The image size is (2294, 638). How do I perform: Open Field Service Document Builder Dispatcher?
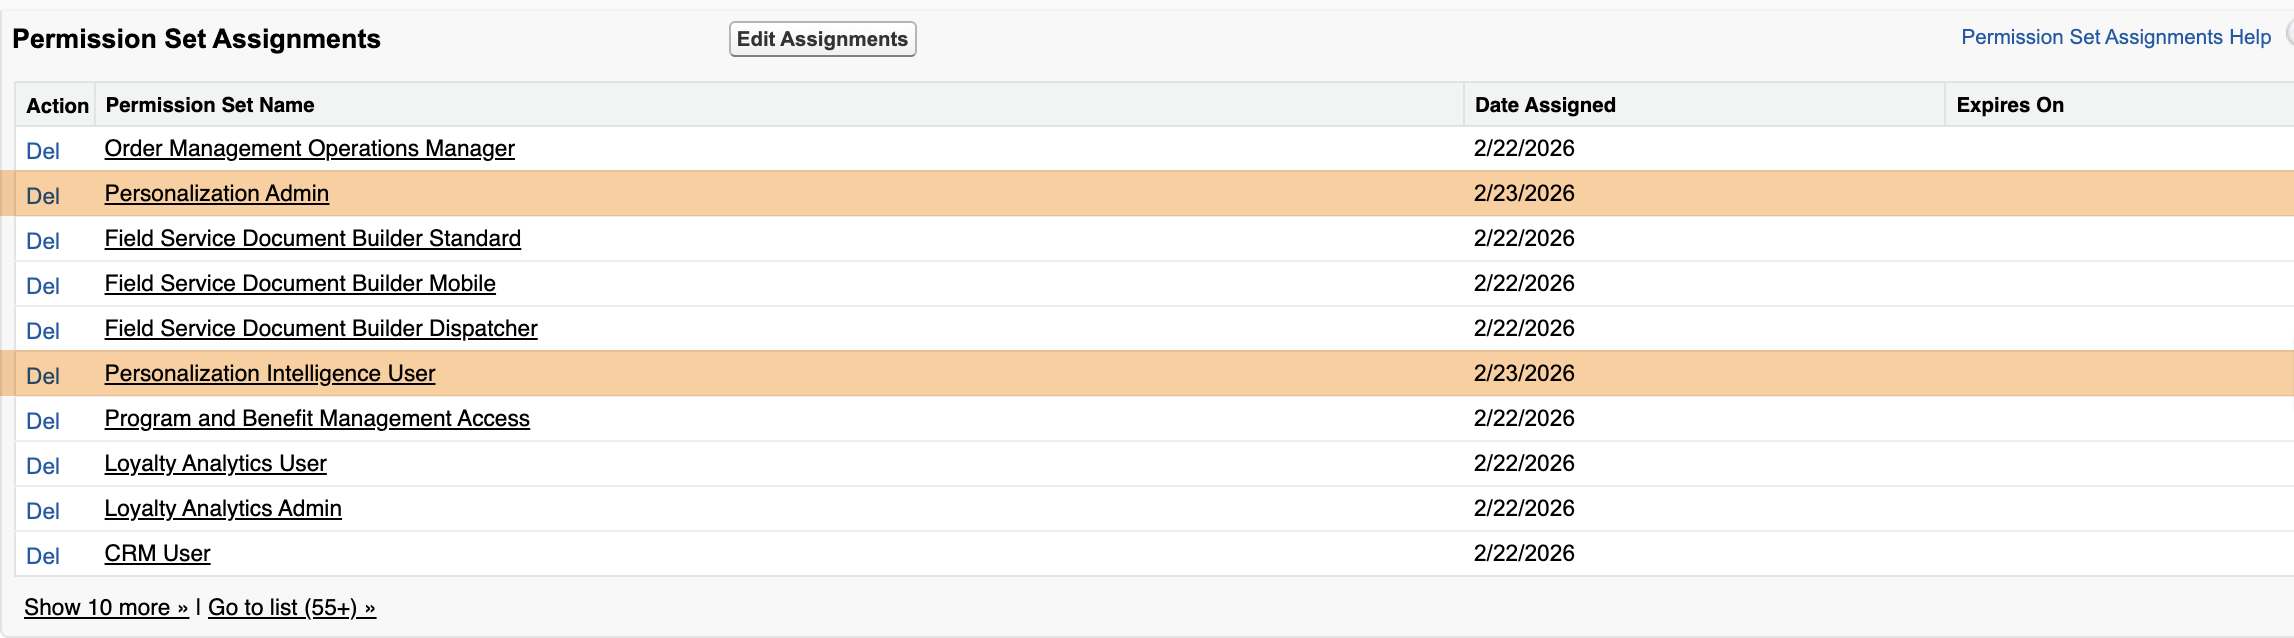pos(321,328)
